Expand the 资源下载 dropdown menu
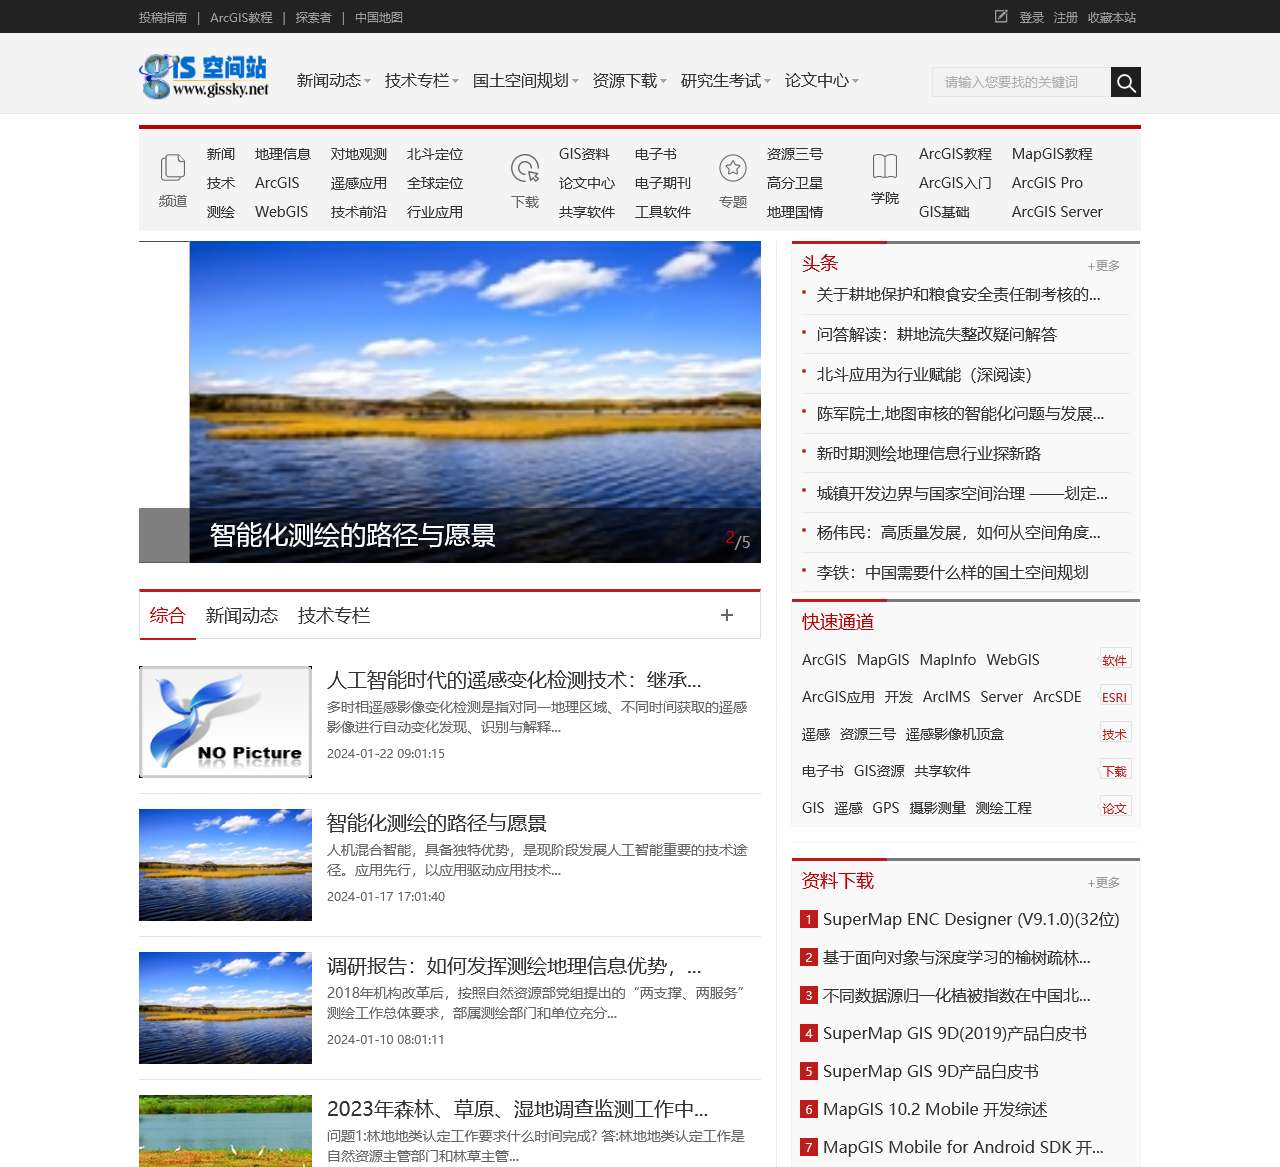1280x1167 pixels. 625,81
